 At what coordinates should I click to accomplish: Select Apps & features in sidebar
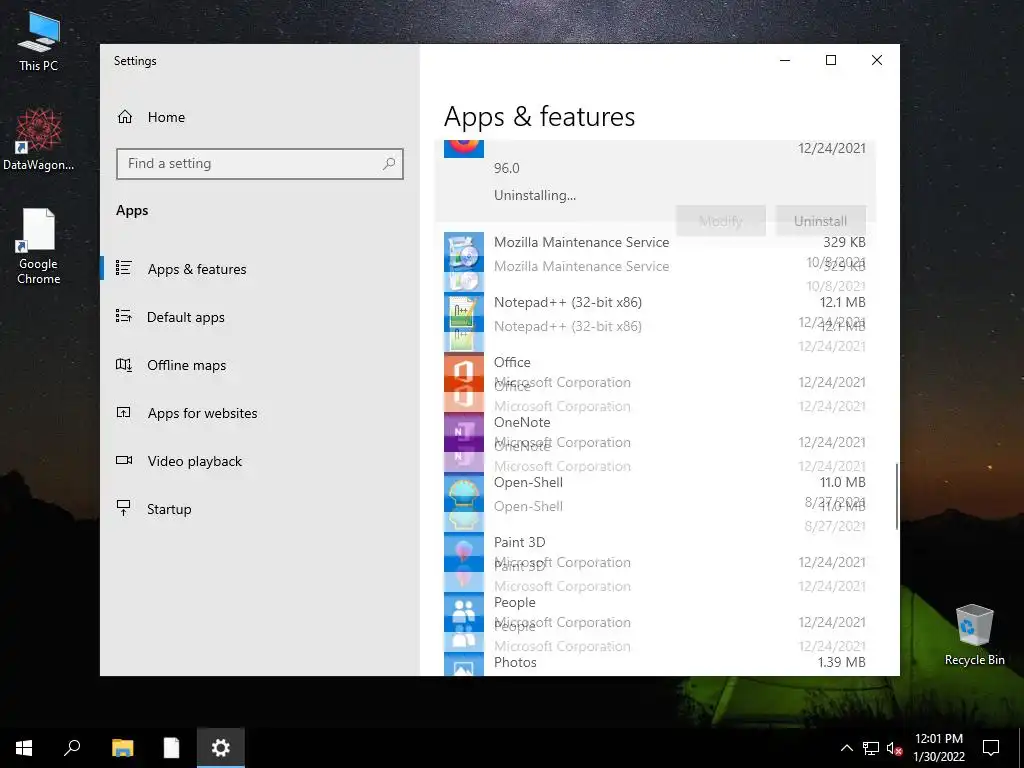[197, 269]
